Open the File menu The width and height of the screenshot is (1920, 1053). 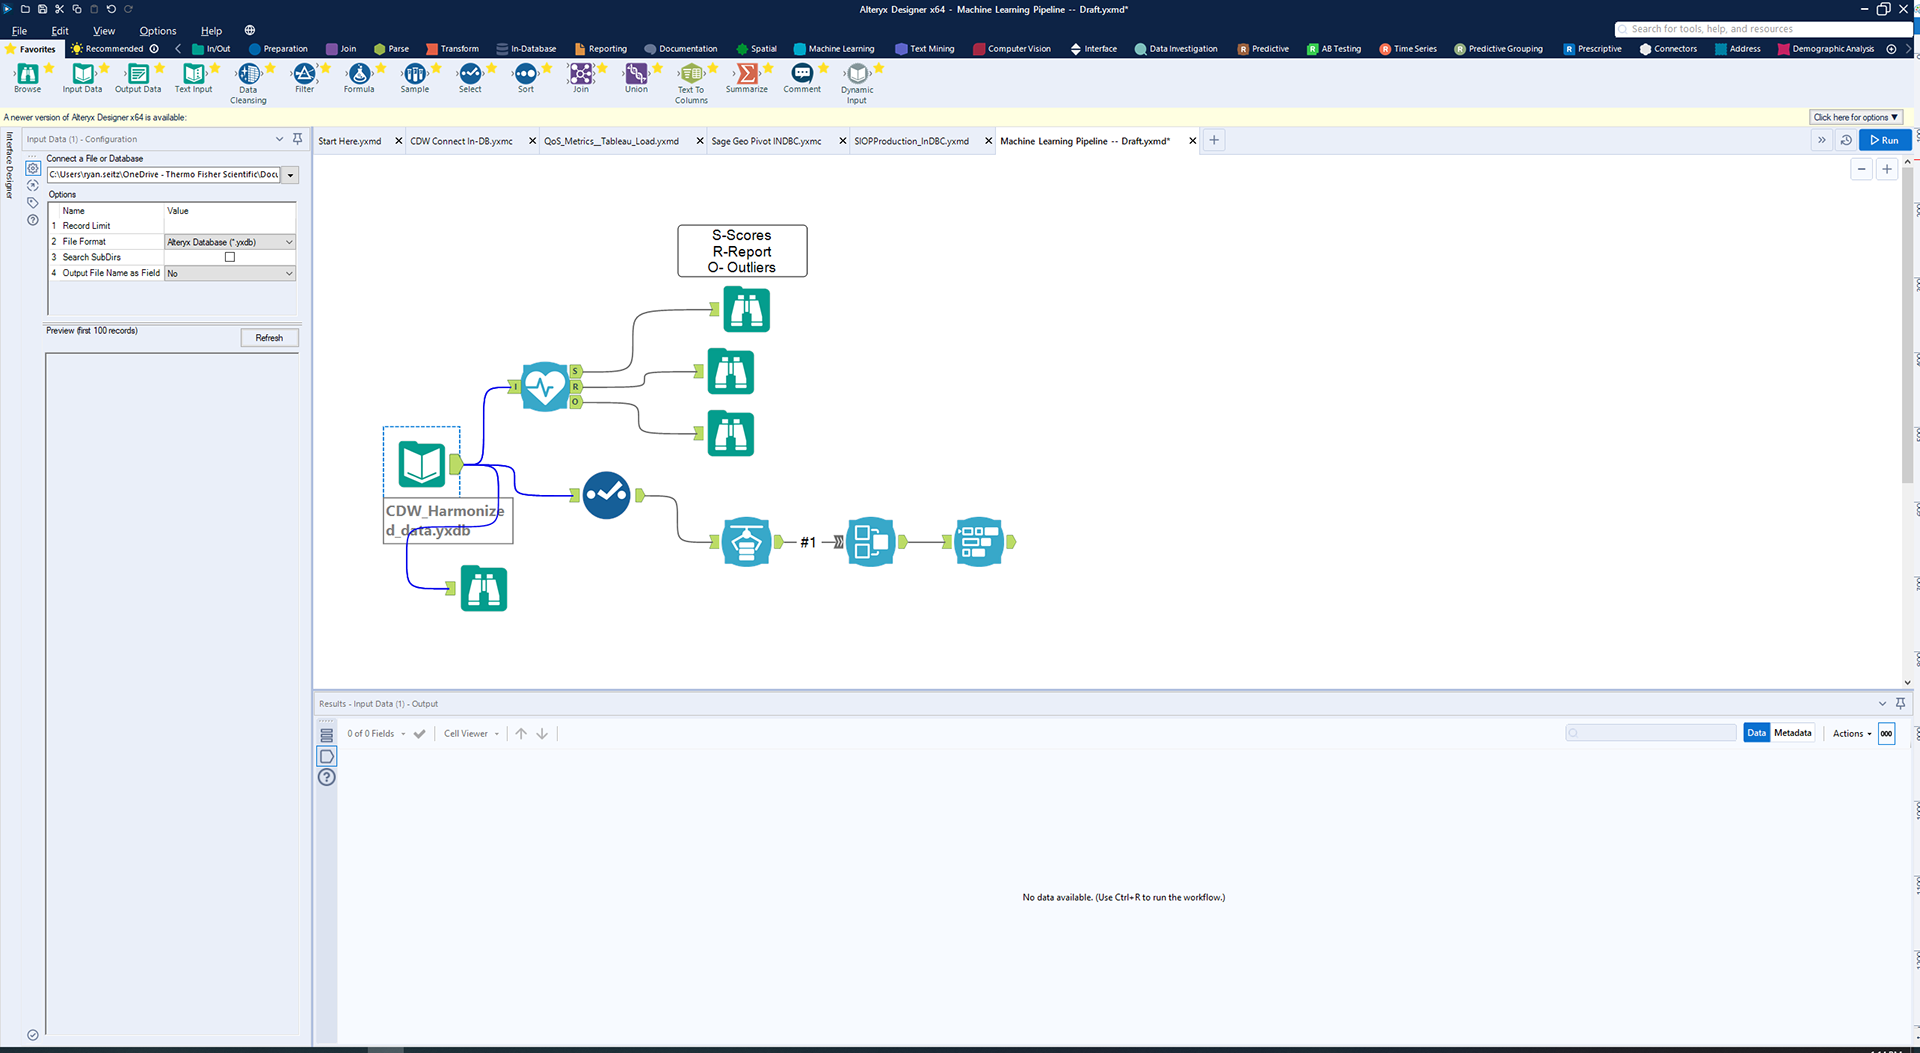point(19,31)
